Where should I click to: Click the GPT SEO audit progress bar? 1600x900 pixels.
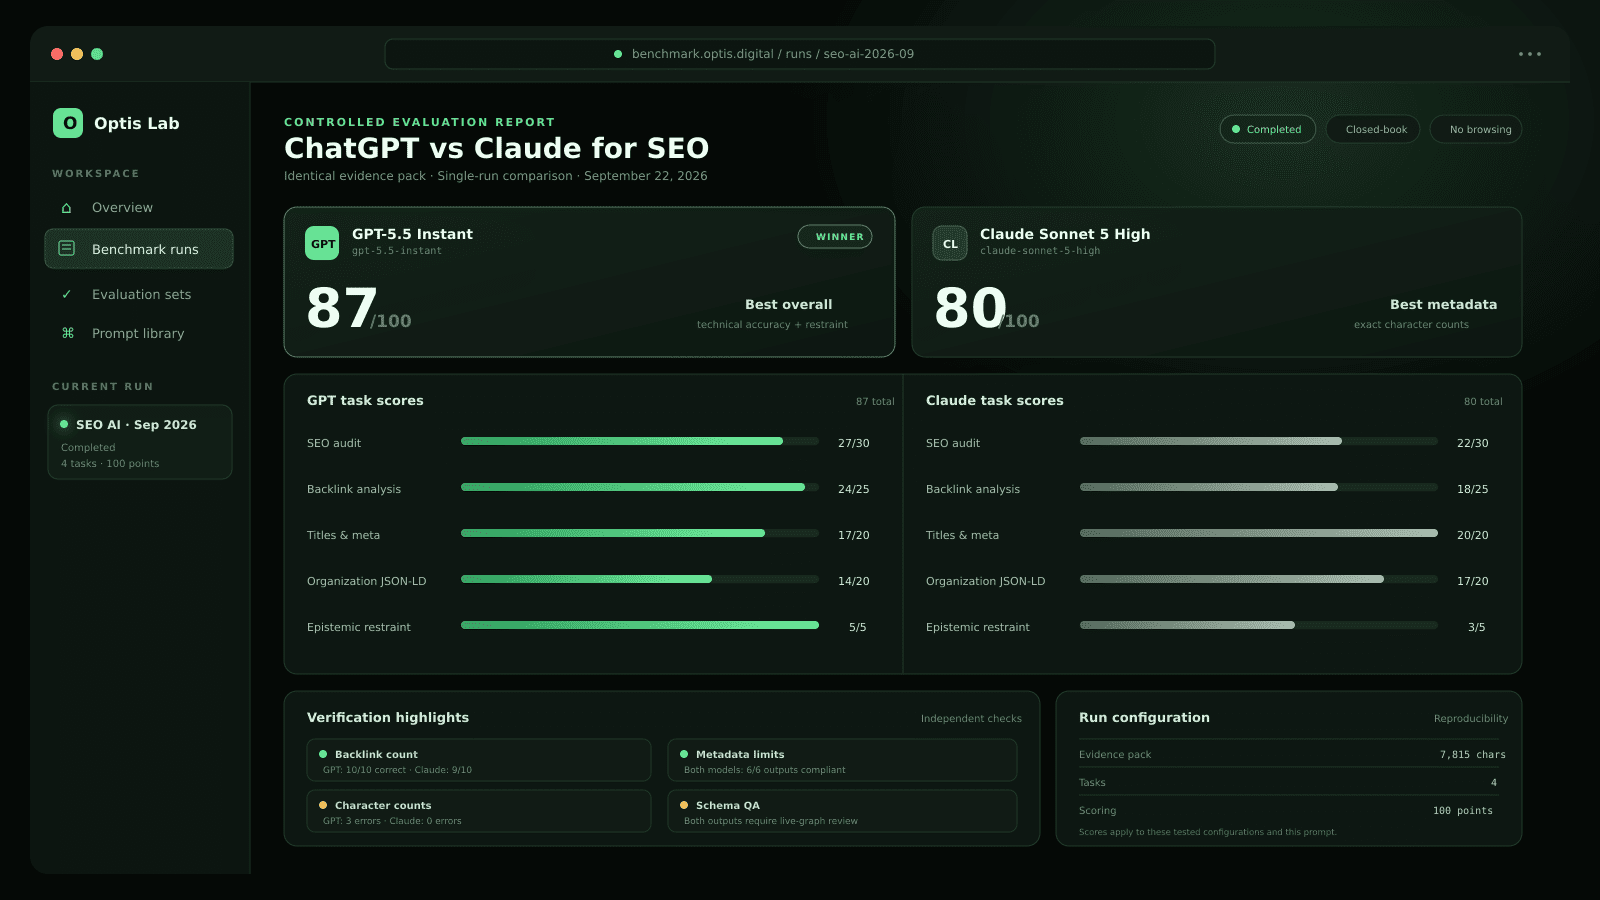click(x=640, y=441)
